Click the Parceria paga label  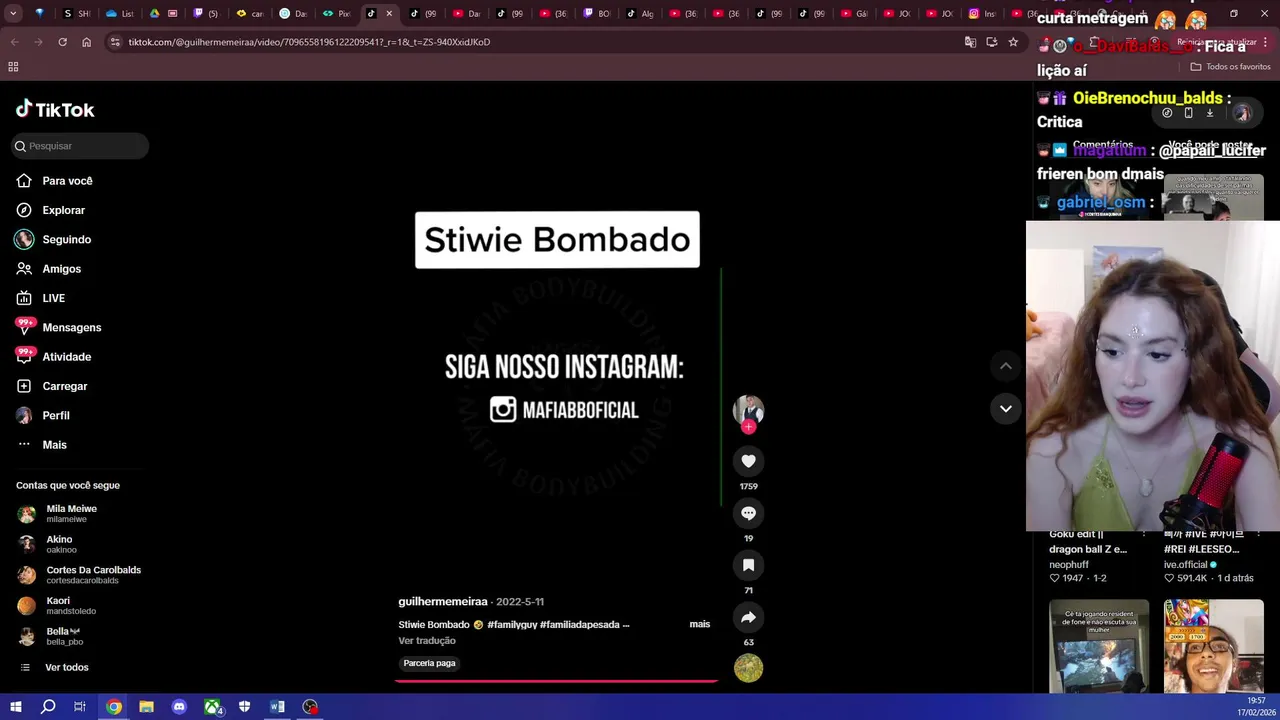click(429, 663)
